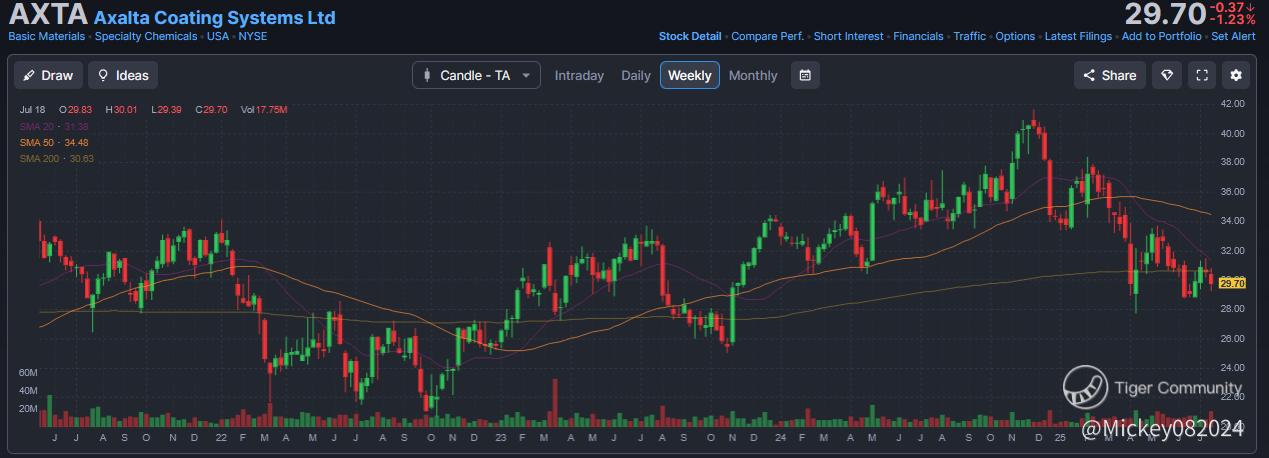Open the Draw tools
The height and width of the screenshot is (458, 1269).
point(48,75)
